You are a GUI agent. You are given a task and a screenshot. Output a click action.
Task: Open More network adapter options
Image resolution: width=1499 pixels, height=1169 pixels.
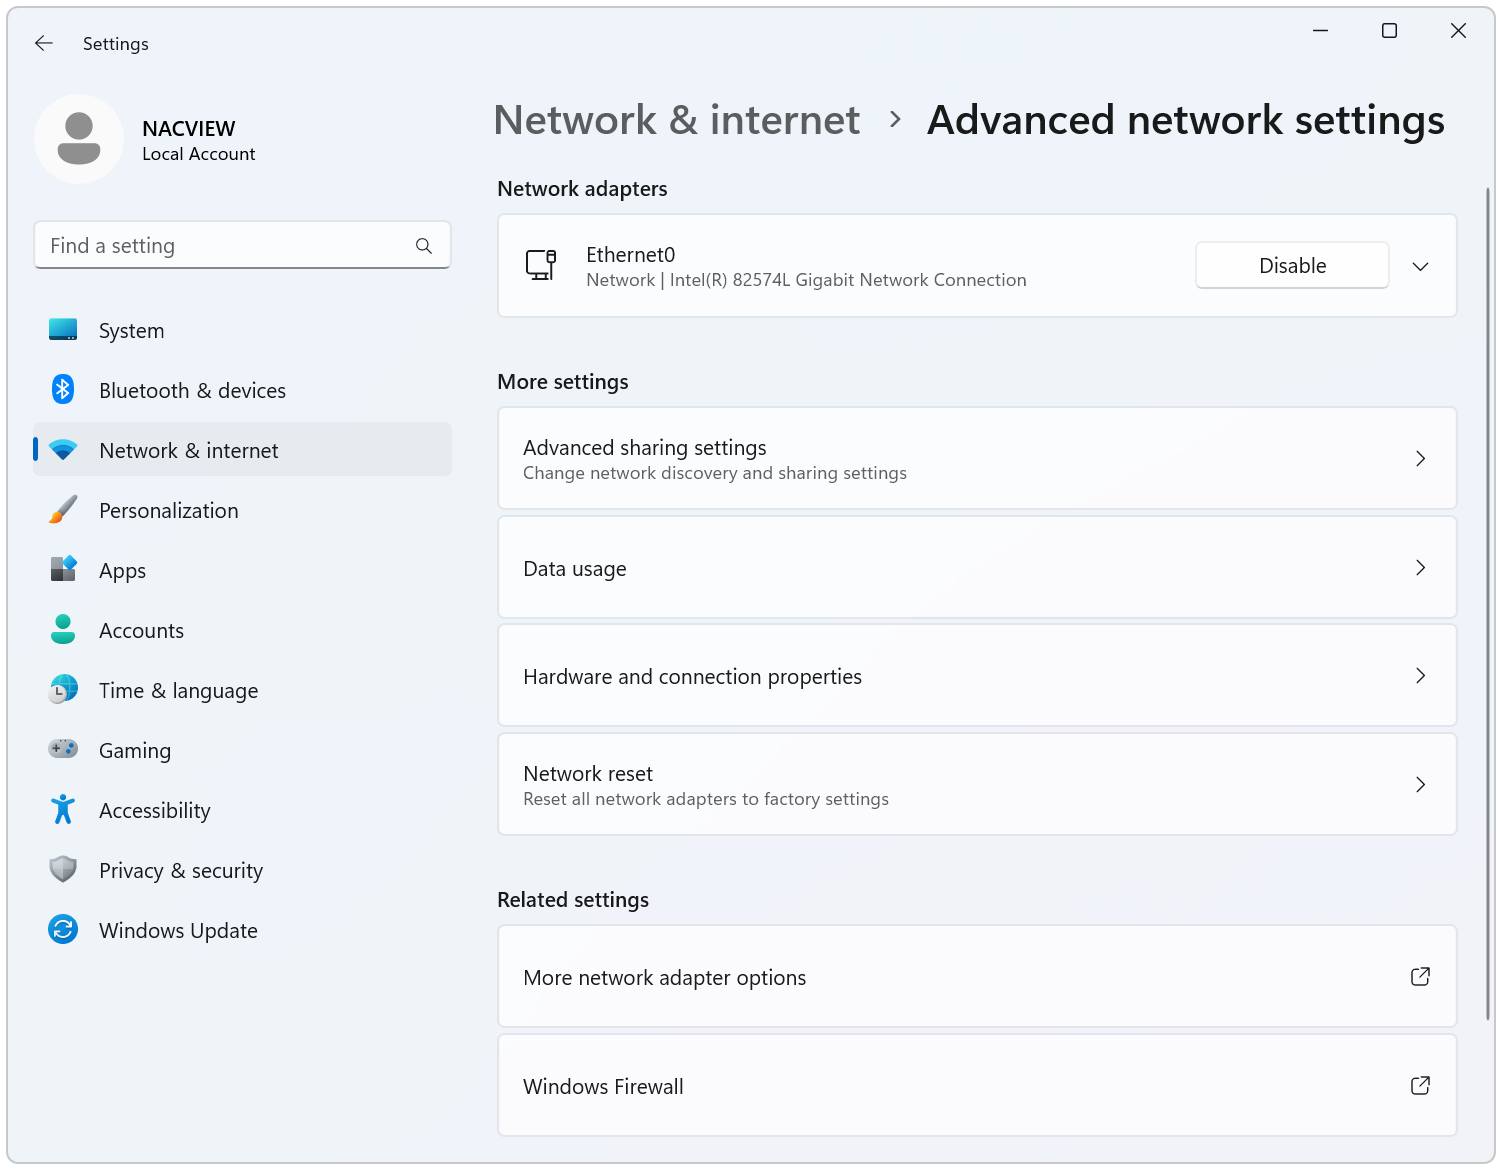coord(976,977)
